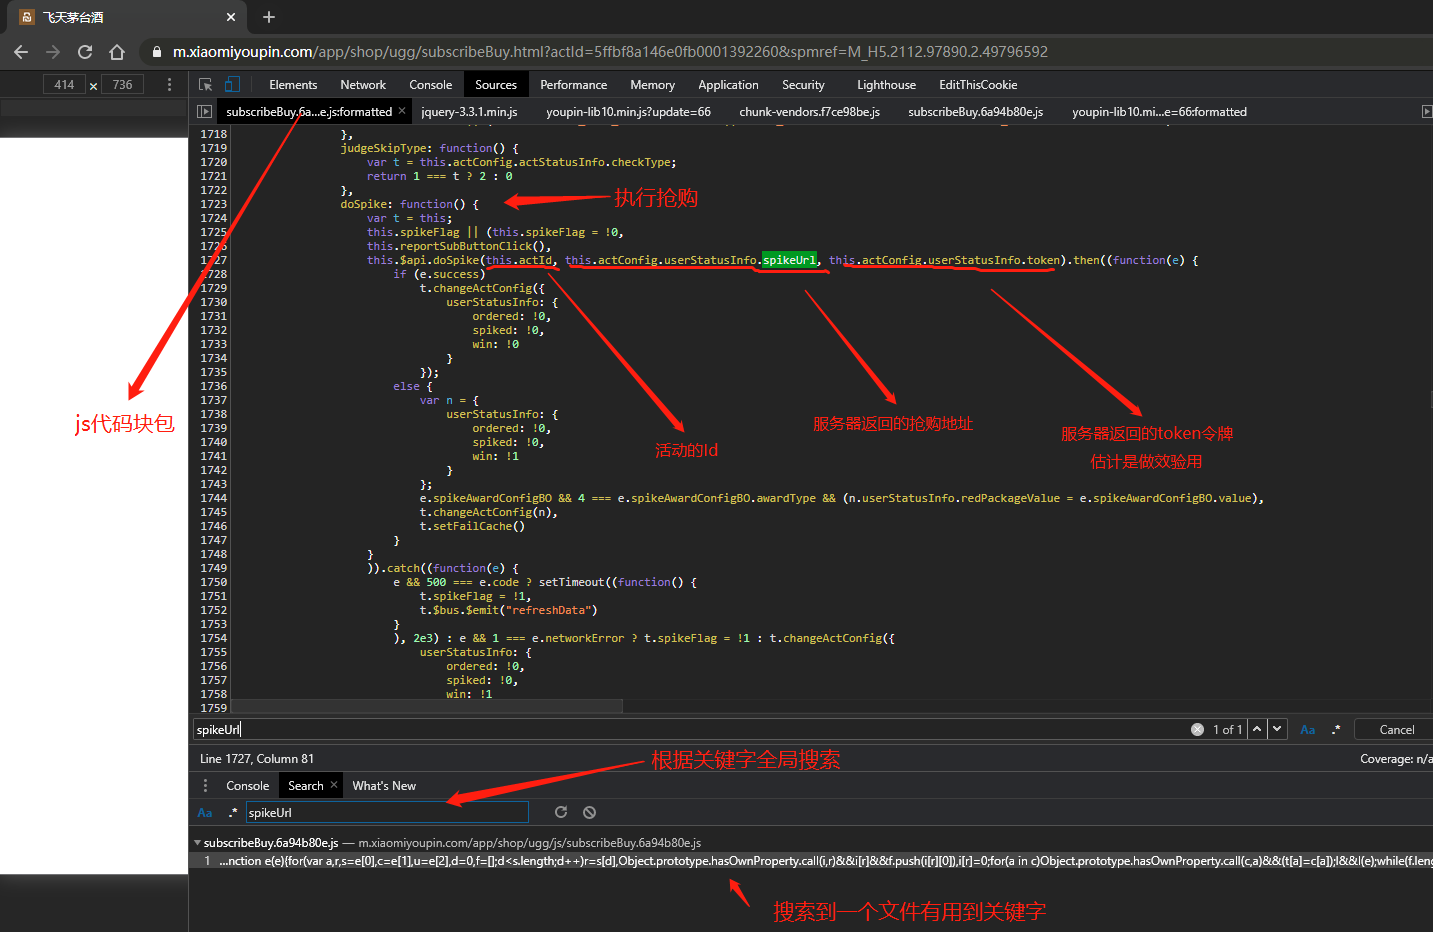Image resolution: width=1433 pixels, height=932 pixels.
Task: Click the global search spikeUrl input field
Action: (386, 813)
